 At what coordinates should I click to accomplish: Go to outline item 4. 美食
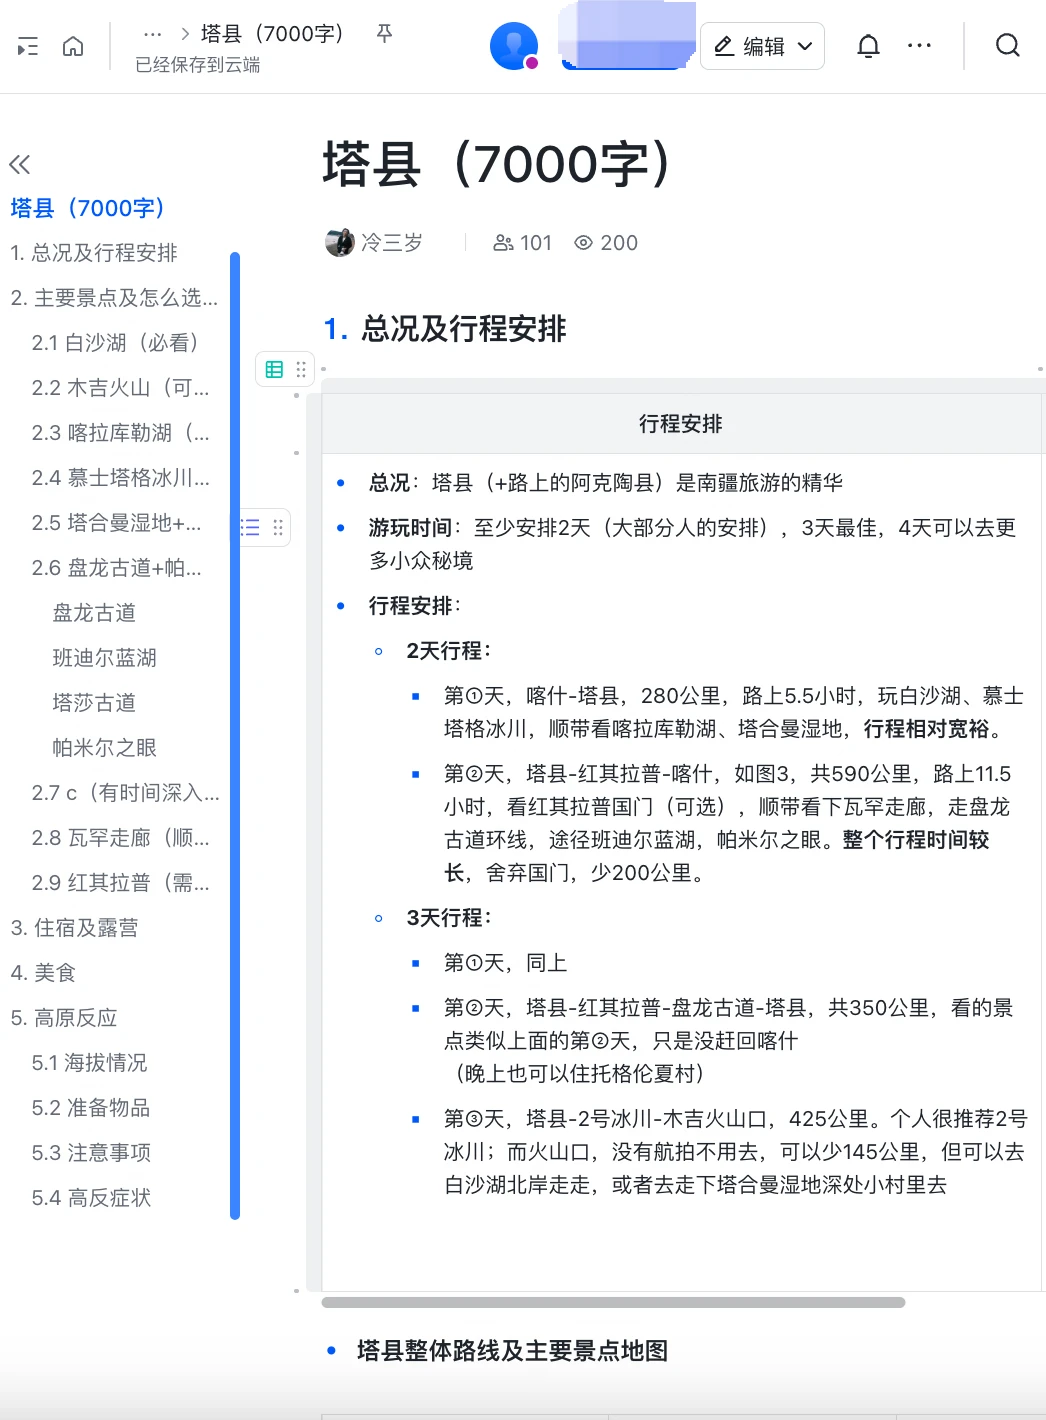pos(43,973)
